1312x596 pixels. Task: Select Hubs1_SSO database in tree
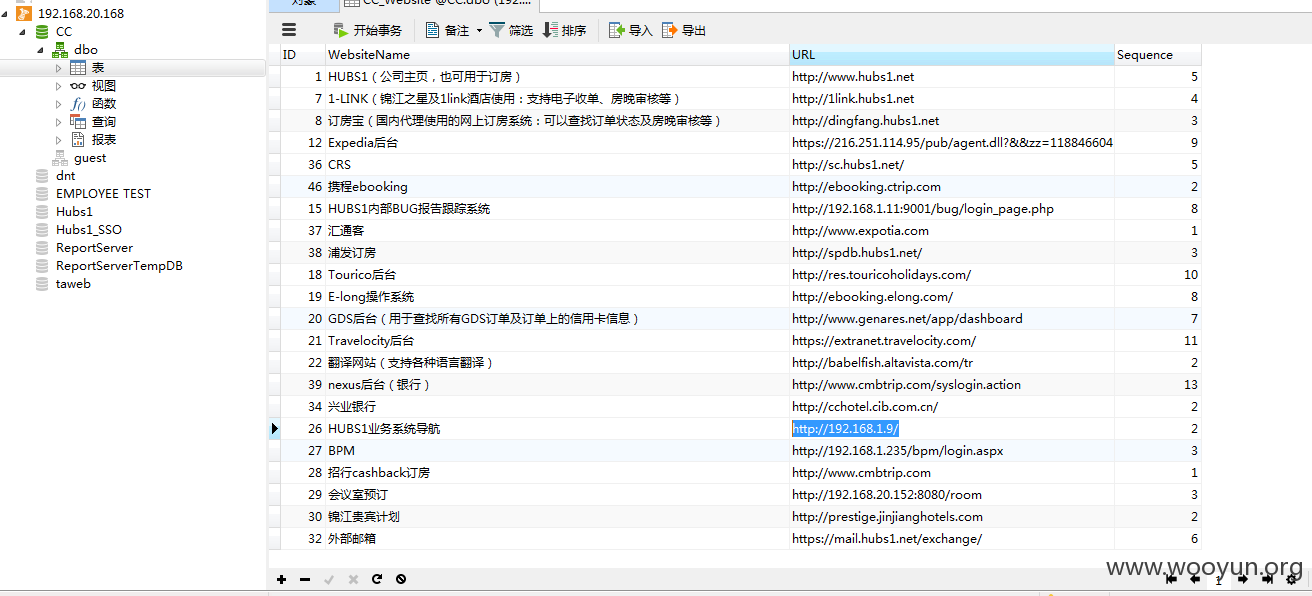(x=89, y=230)
